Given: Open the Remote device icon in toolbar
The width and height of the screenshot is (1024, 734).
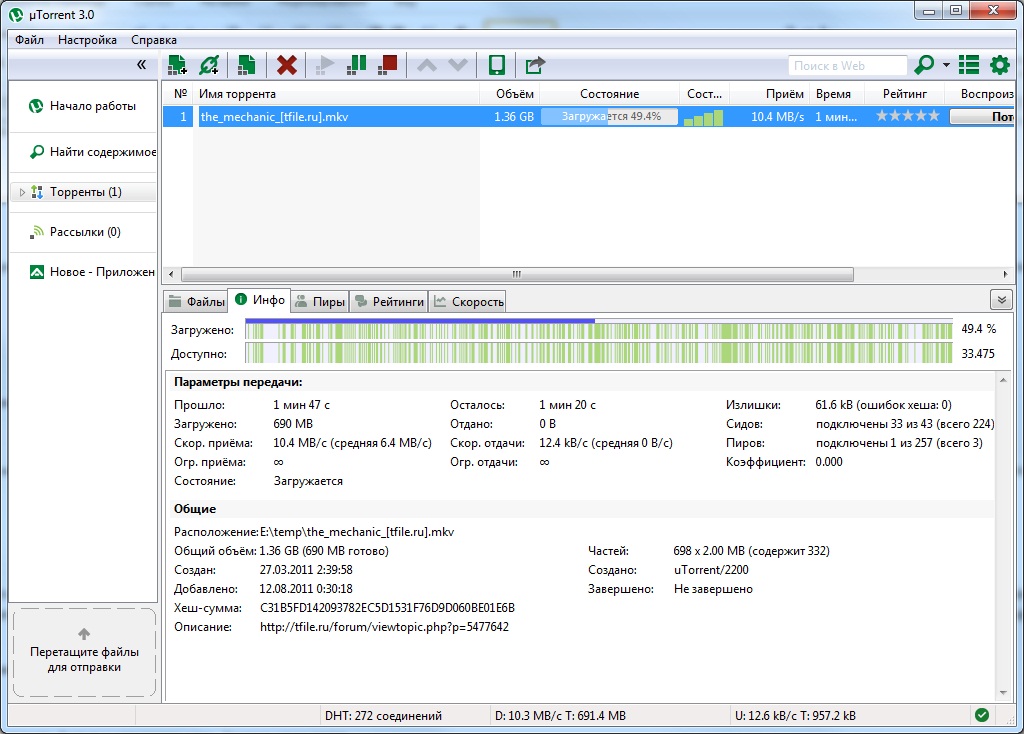Looking at the screenshot, I should (x=496, y=65).
